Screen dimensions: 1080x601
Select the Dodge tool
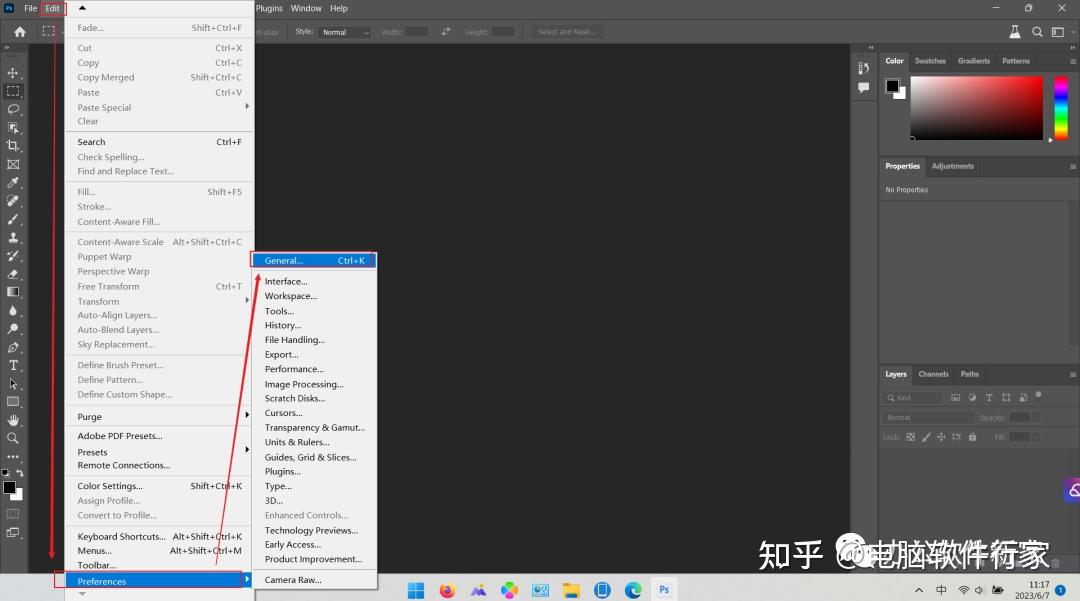13,329
